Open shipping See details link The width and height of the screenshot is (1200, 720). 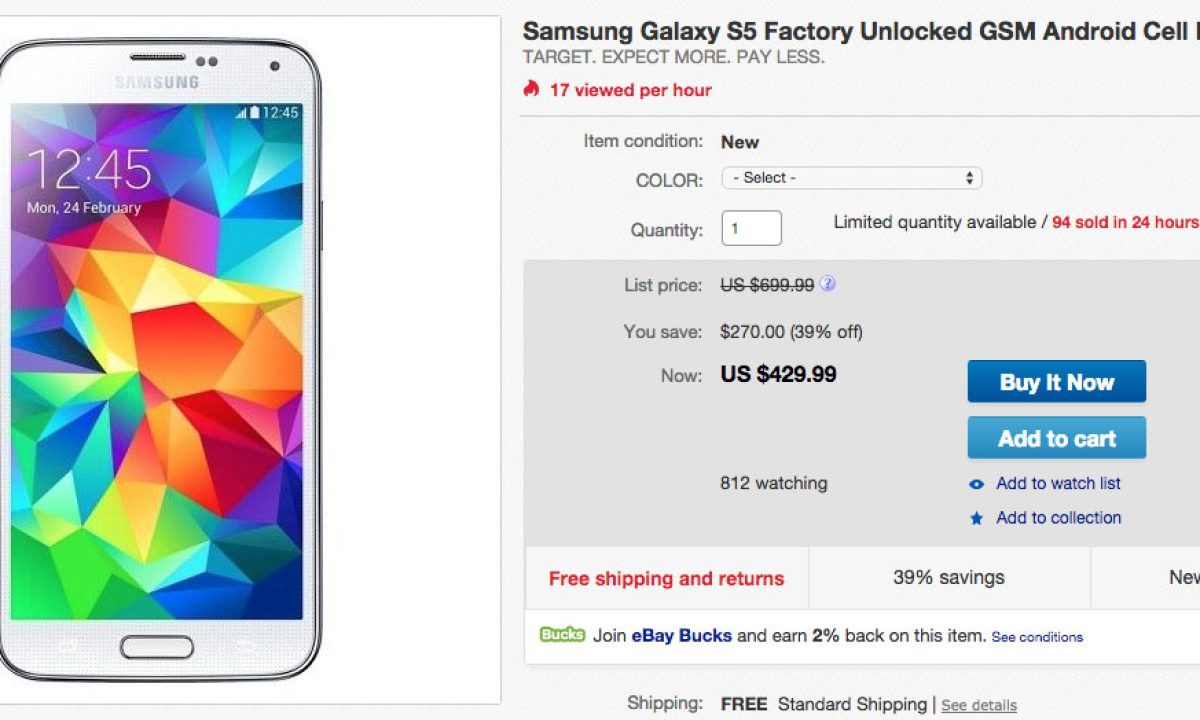[x=978, y=705]
